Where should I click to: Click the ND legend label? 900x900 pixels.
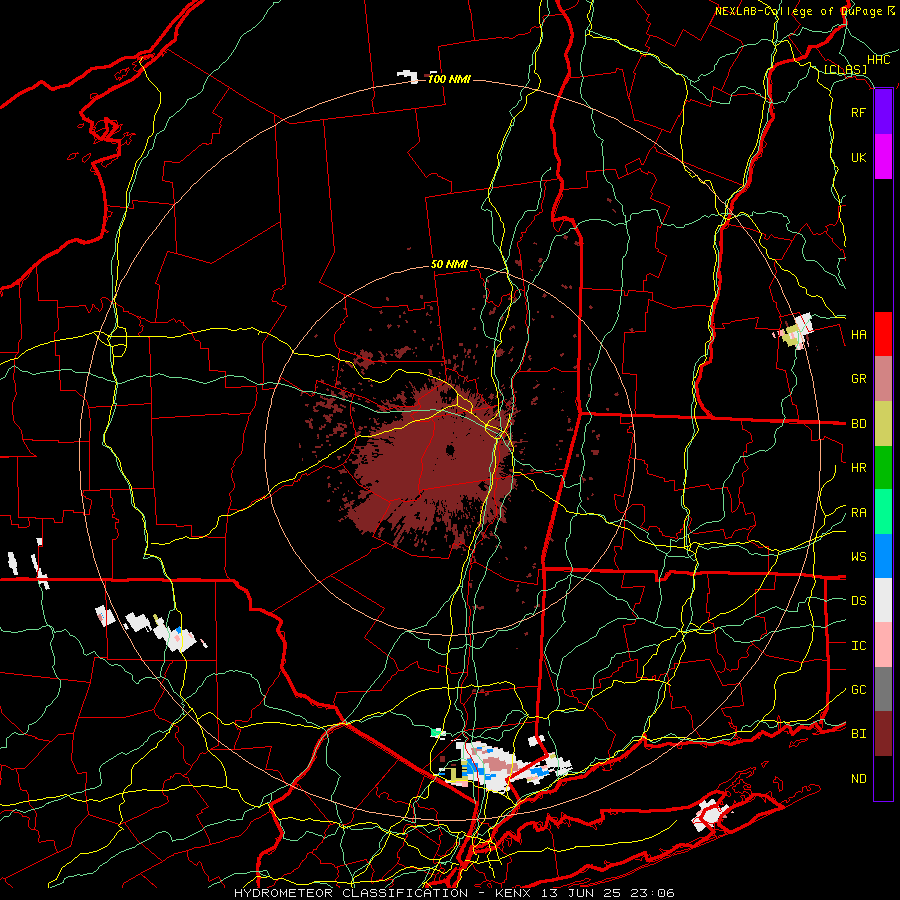(x=858, y=779)
